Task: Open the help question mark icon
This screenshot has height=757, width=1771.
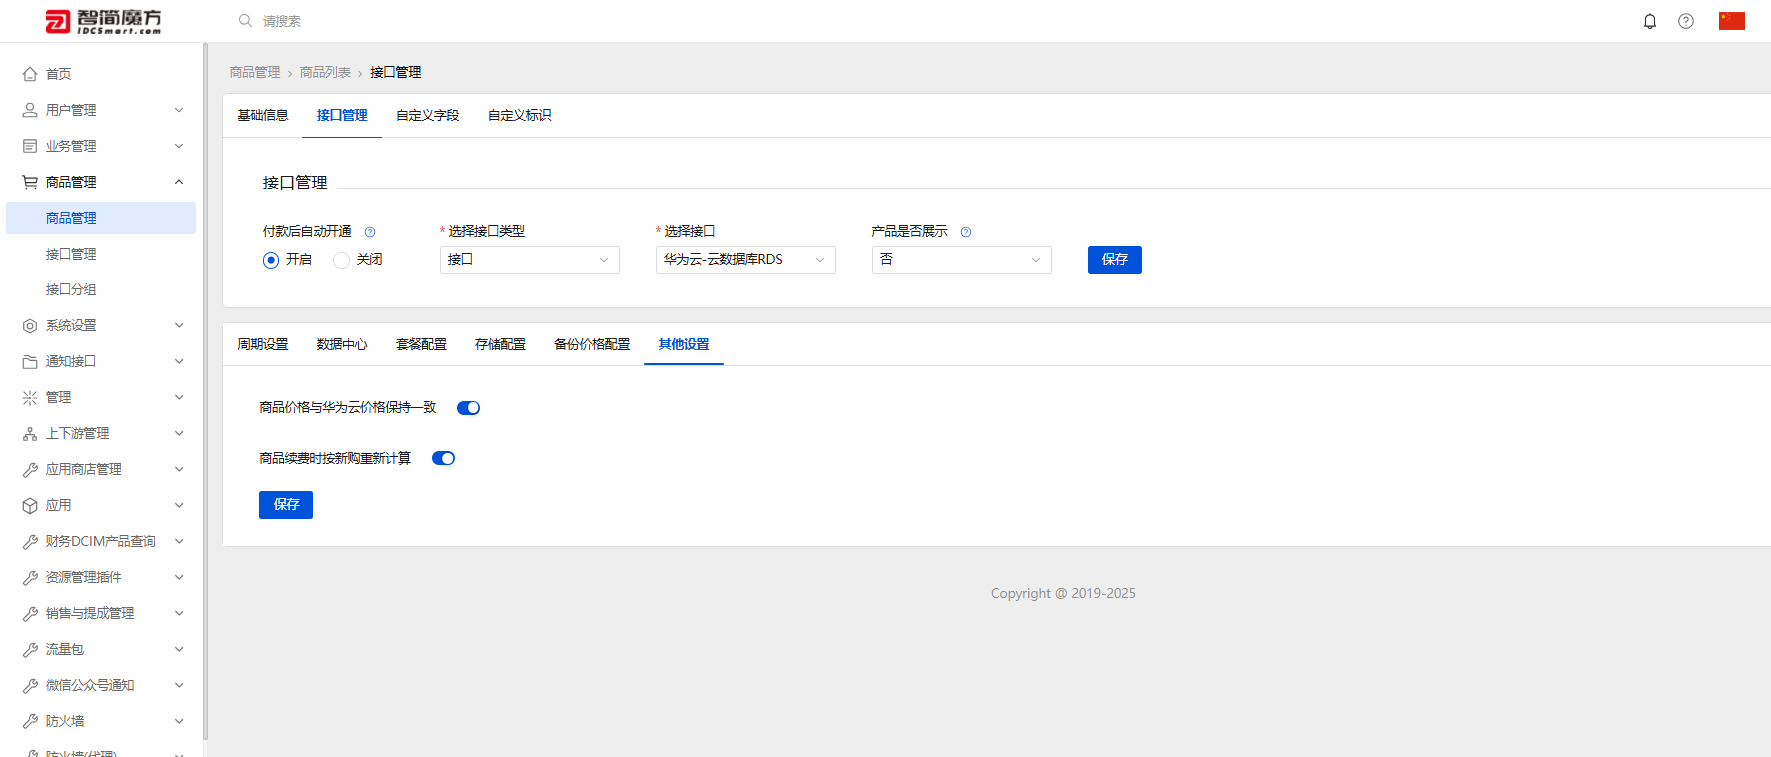Action: point(1686,21)
